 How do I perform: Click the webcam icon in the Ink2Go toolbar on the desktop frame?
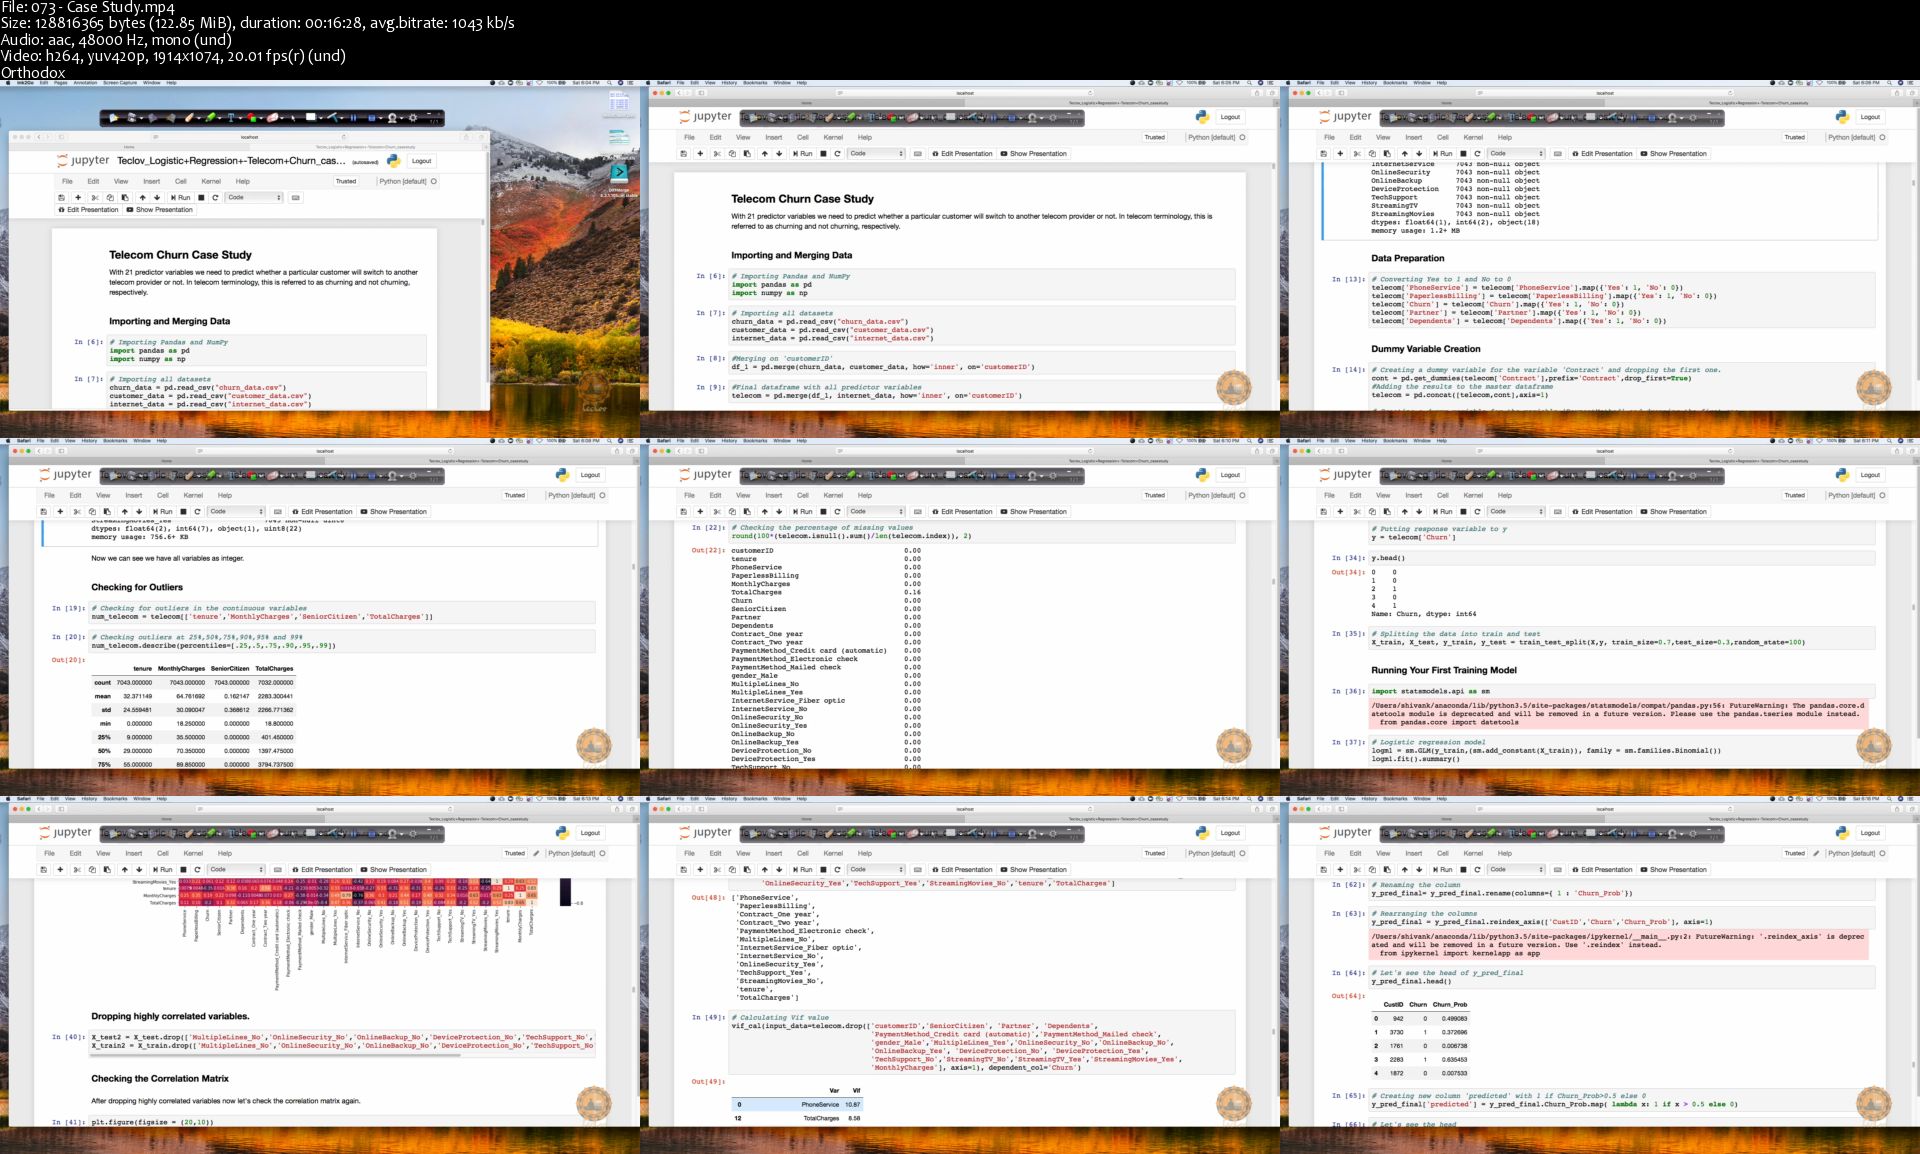392,118
